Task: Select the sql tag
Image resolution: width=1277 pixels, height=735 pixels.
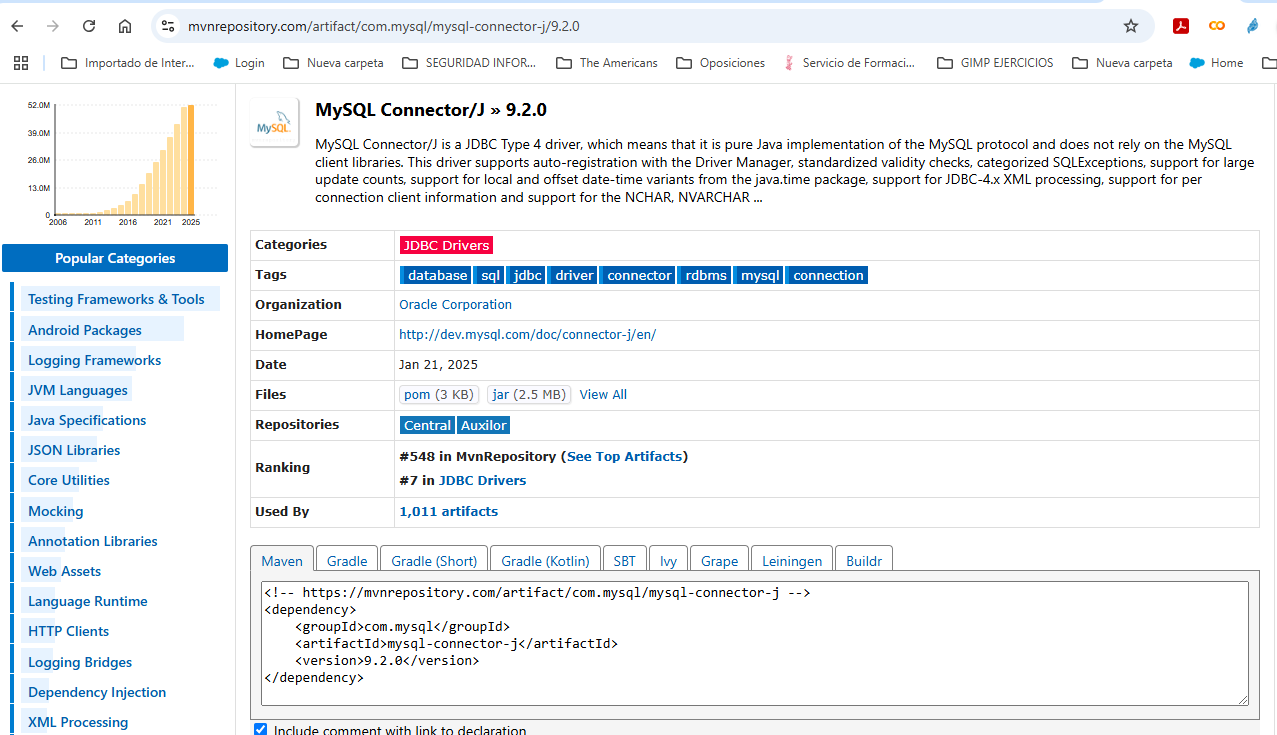Action: pos(490,275)
